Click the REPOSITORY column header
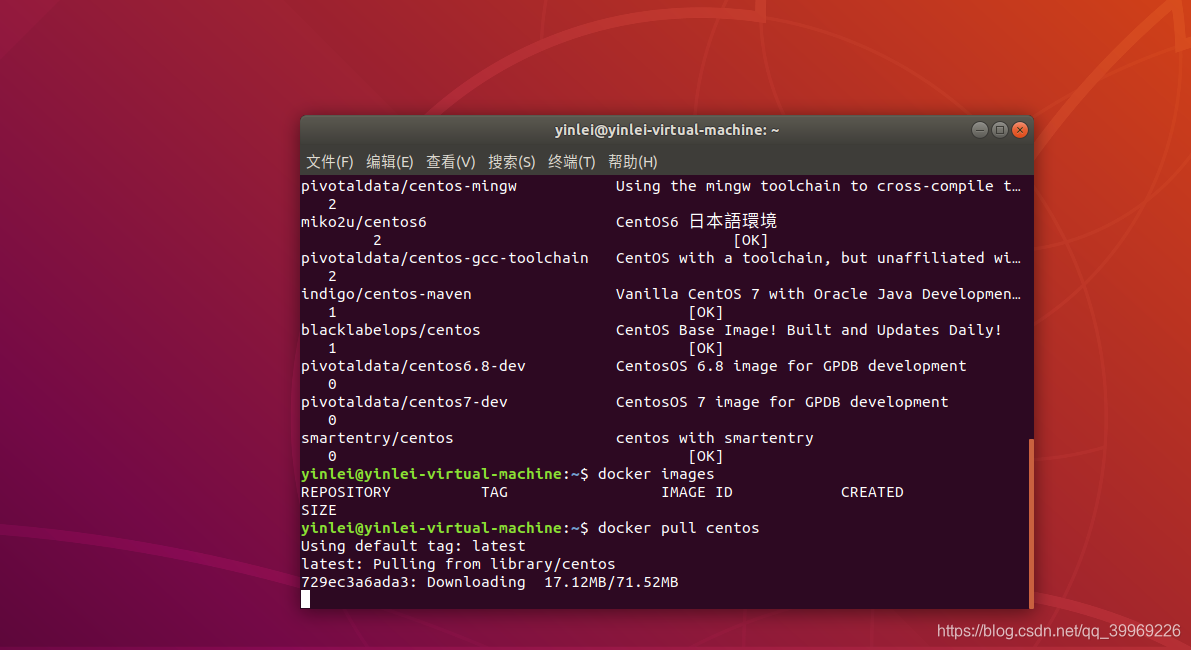1191x650 pixels. 346,492
